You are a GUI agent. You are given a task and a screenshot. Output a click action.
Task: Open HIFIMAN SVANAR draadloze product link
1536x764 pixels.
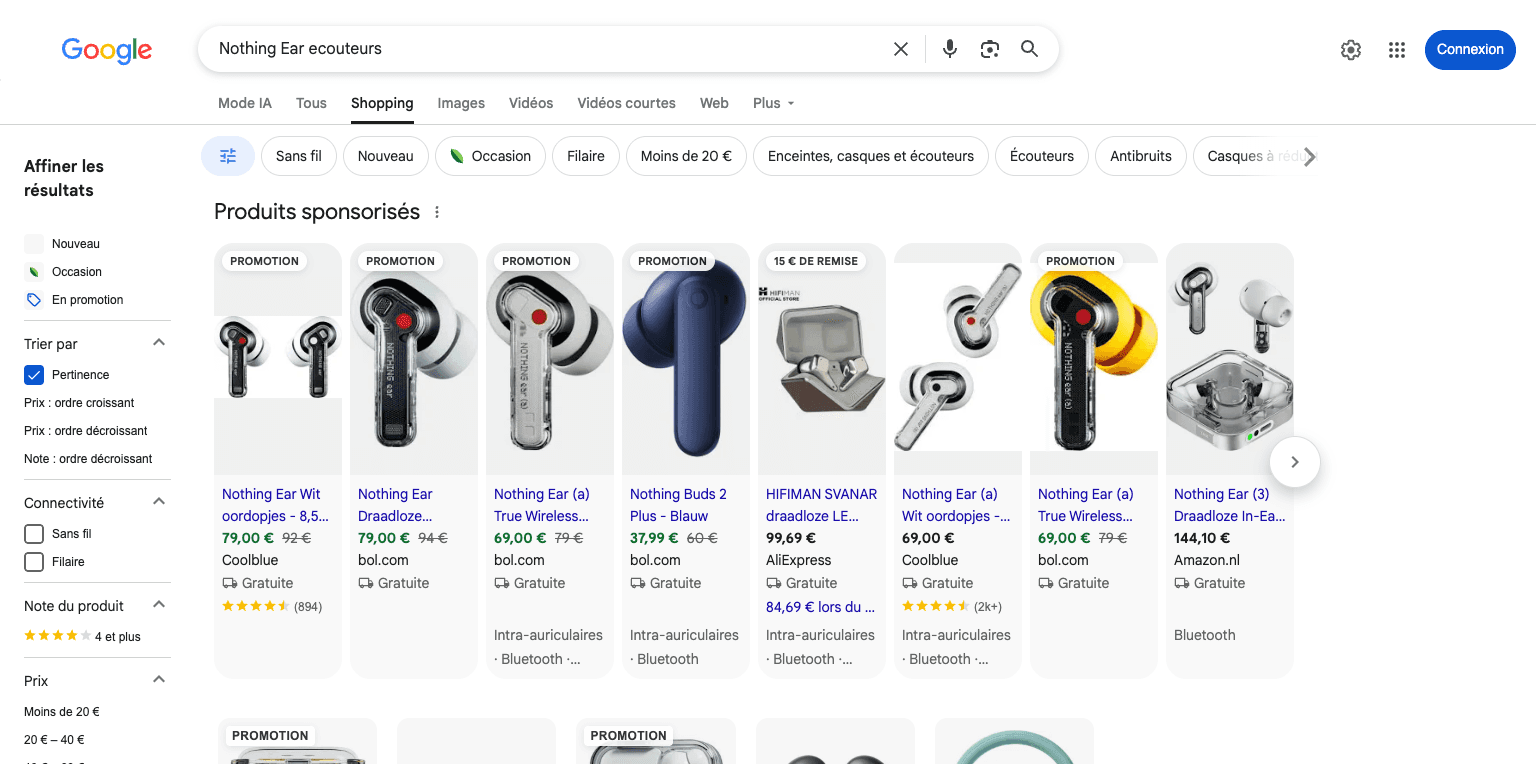pyautogui.click(x=822, y=505)
